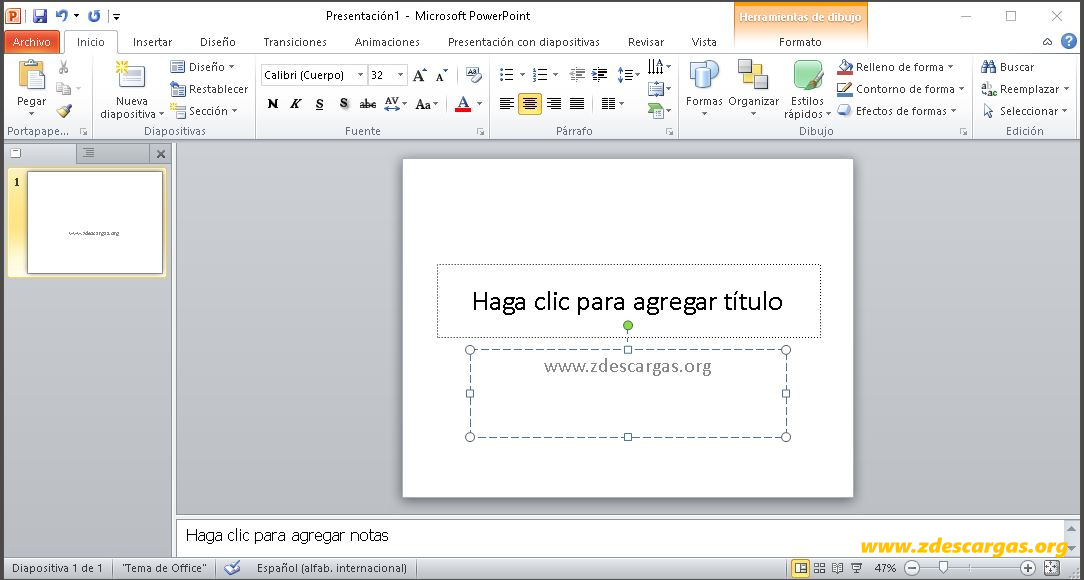Center the paragraph text
Viewport: 1084px width, 580px height.
pos(530,104)
